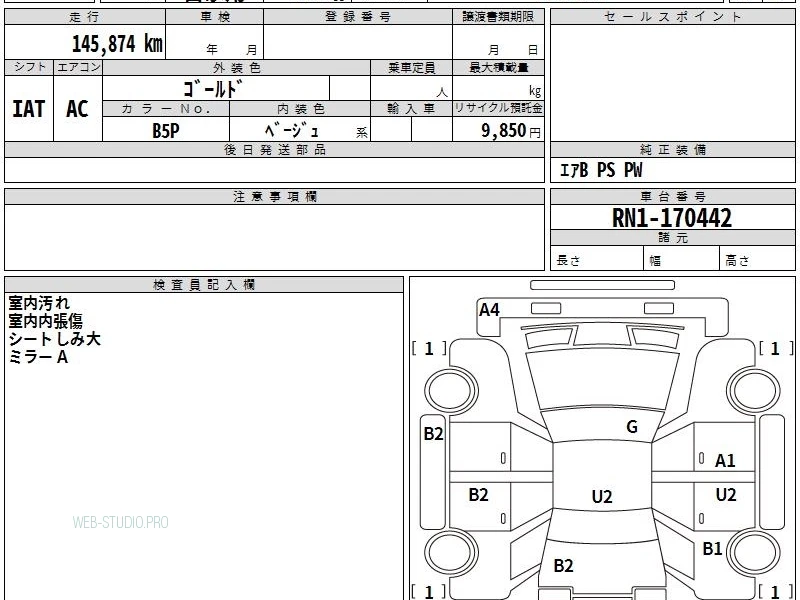Click the 輸入車 header

pos(411,109)
